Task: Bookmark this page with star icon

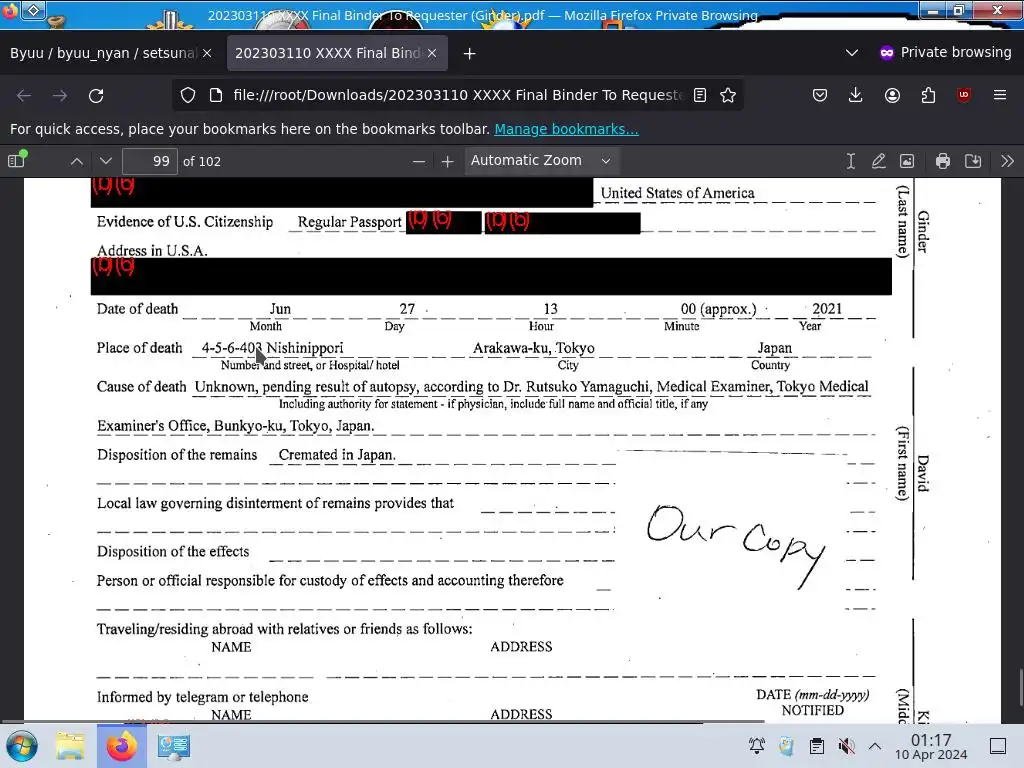Action: point(728,95)
